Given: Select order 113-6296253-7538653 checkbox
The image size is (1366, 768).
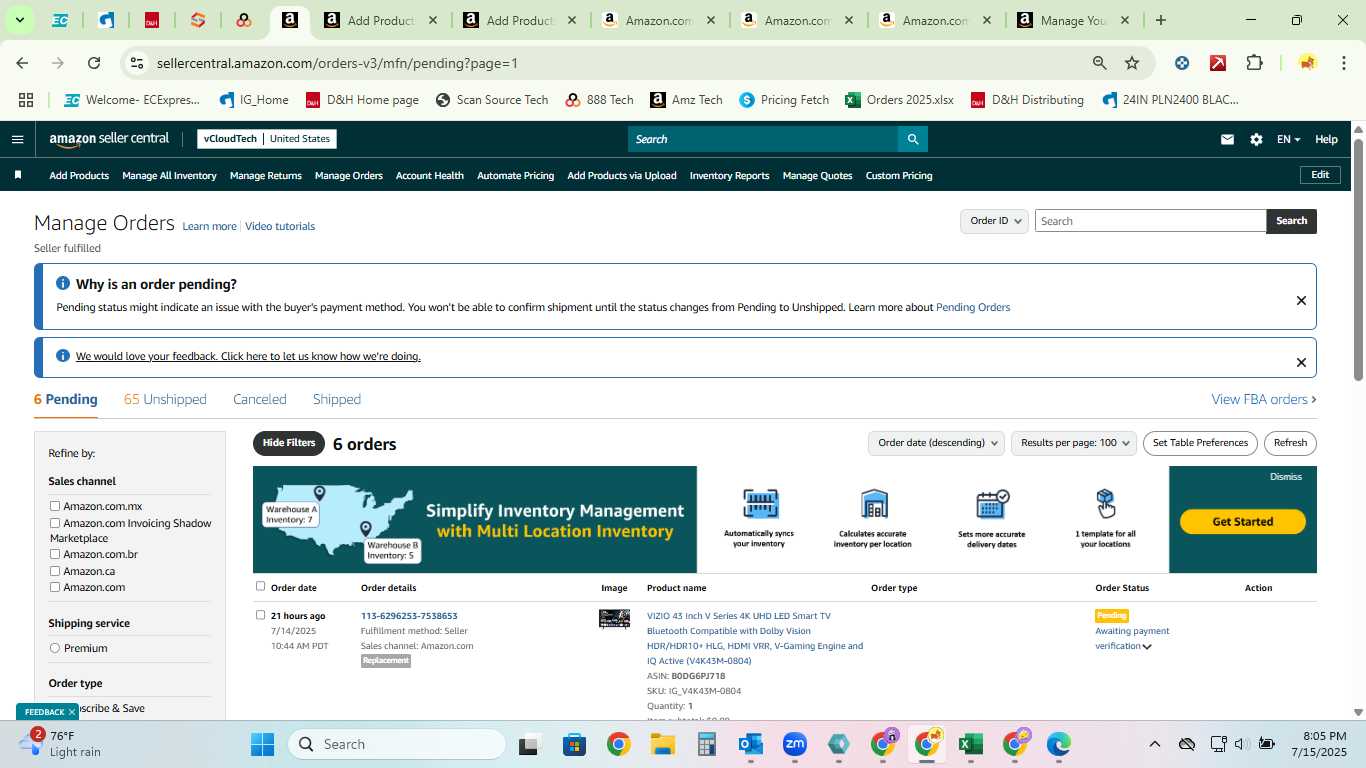Looking at the screenshot, I should [261, 615].
